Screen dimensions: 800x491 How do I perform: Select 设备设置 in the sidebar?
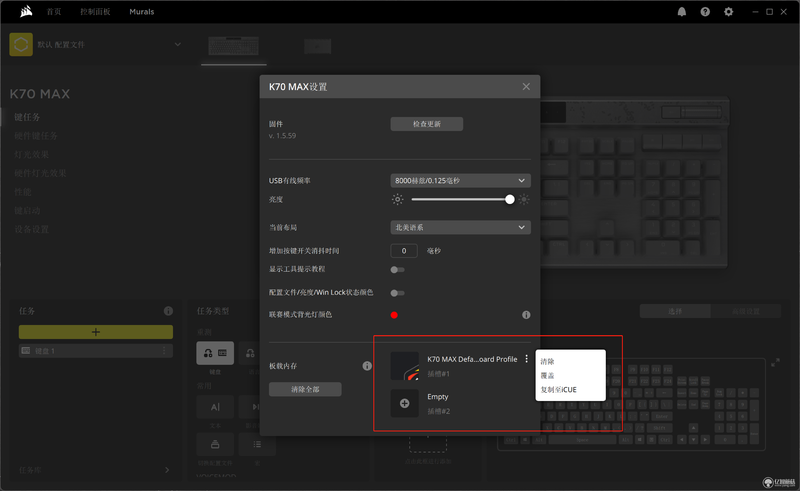pyautogui.click(x=32, y=230)
